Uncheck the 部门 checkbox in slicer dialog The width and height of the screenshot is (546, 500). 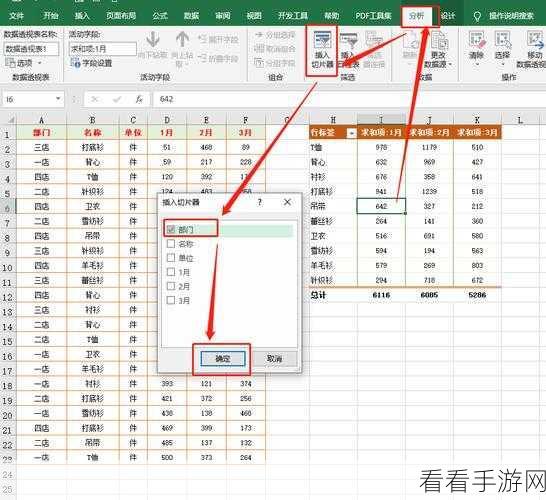point(171,229)
